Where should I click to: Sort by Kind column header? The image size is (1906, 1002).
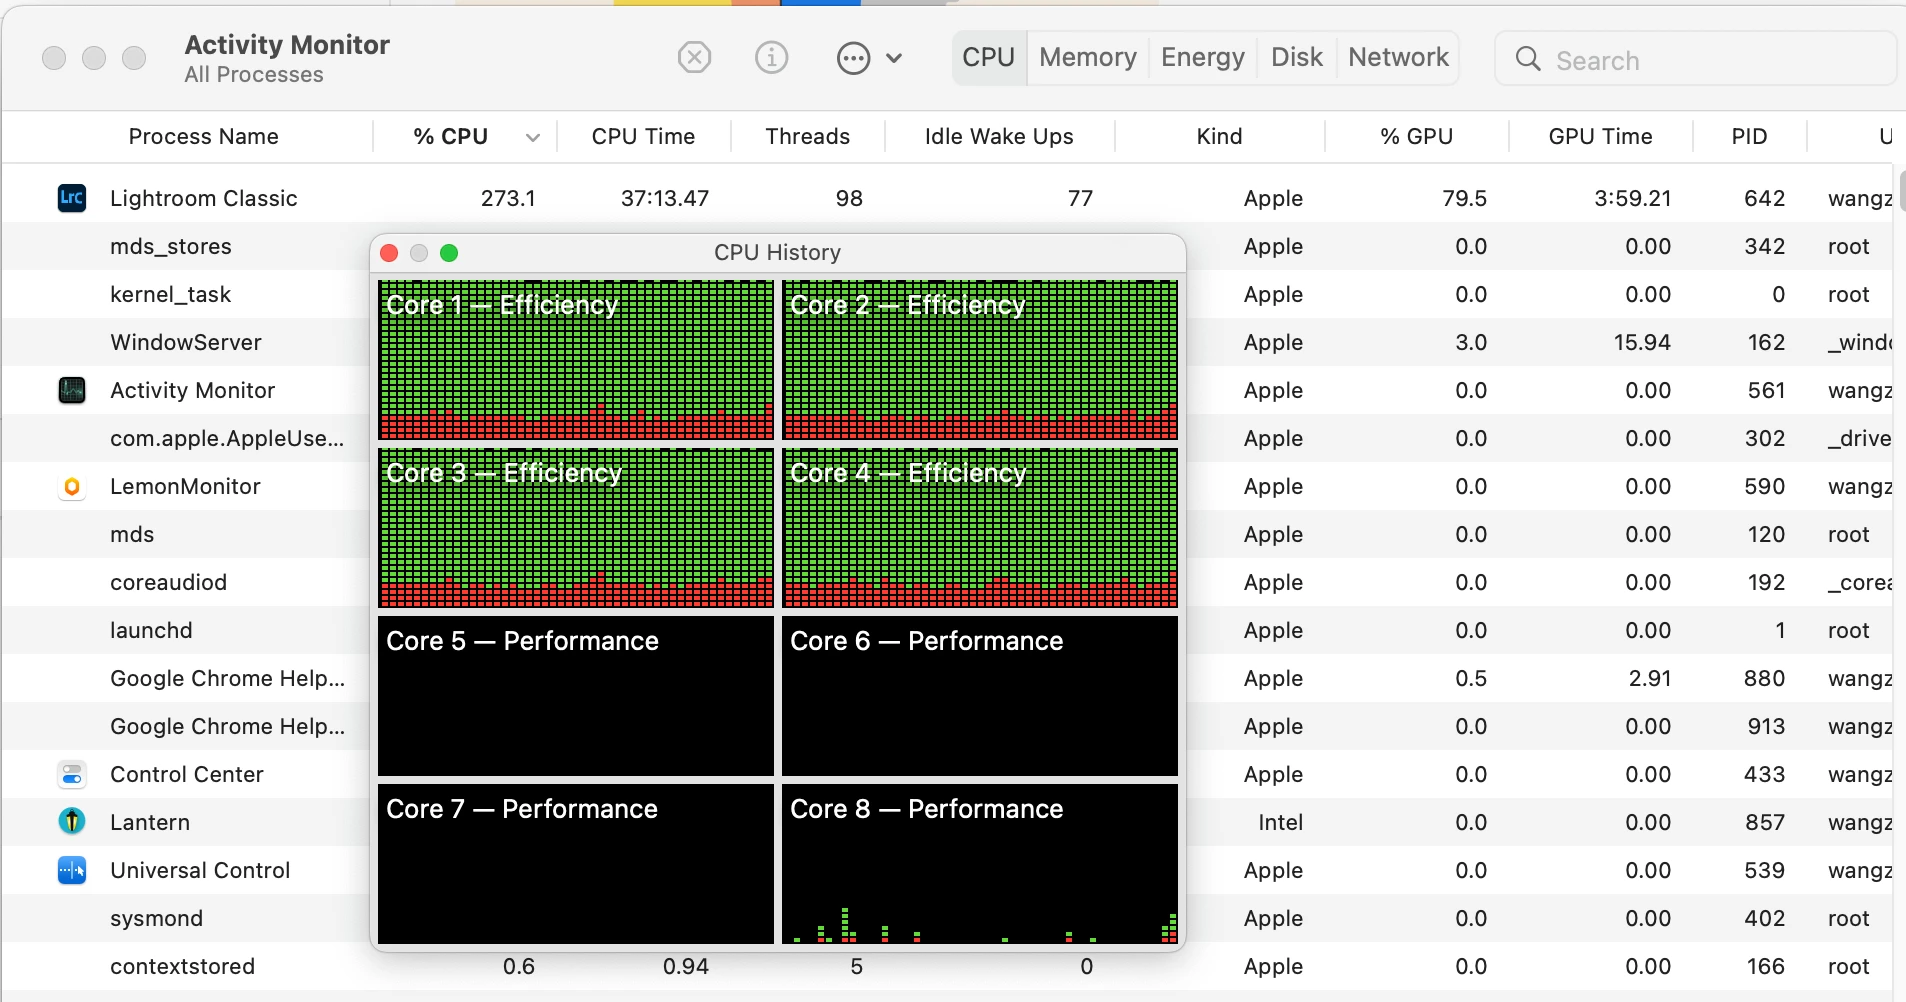click(1219, 136)
